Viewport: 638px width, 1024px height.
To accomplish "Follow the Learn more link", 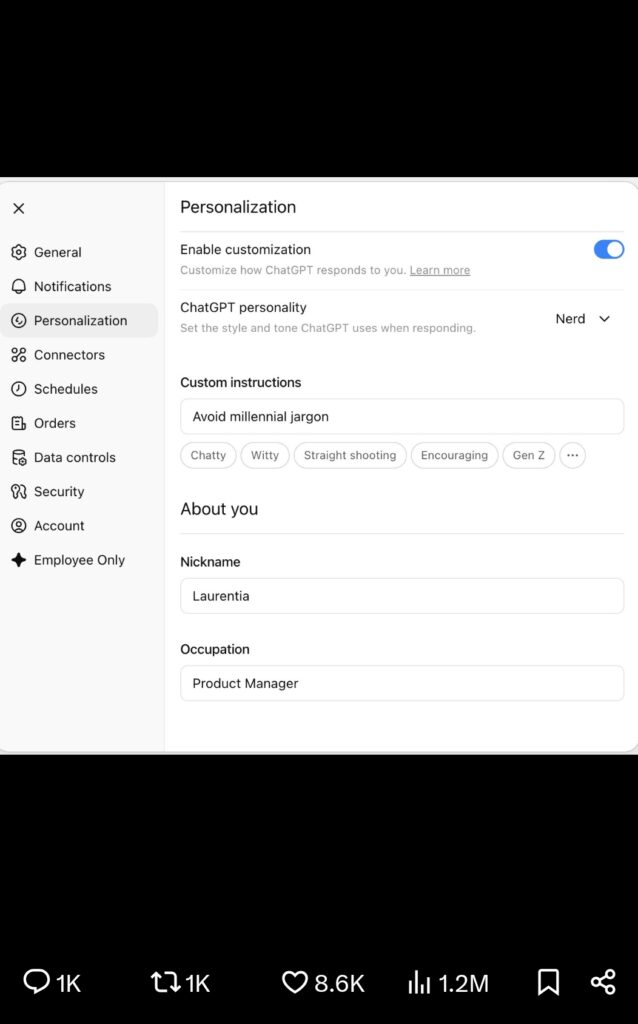I will (x=439, y=270).
